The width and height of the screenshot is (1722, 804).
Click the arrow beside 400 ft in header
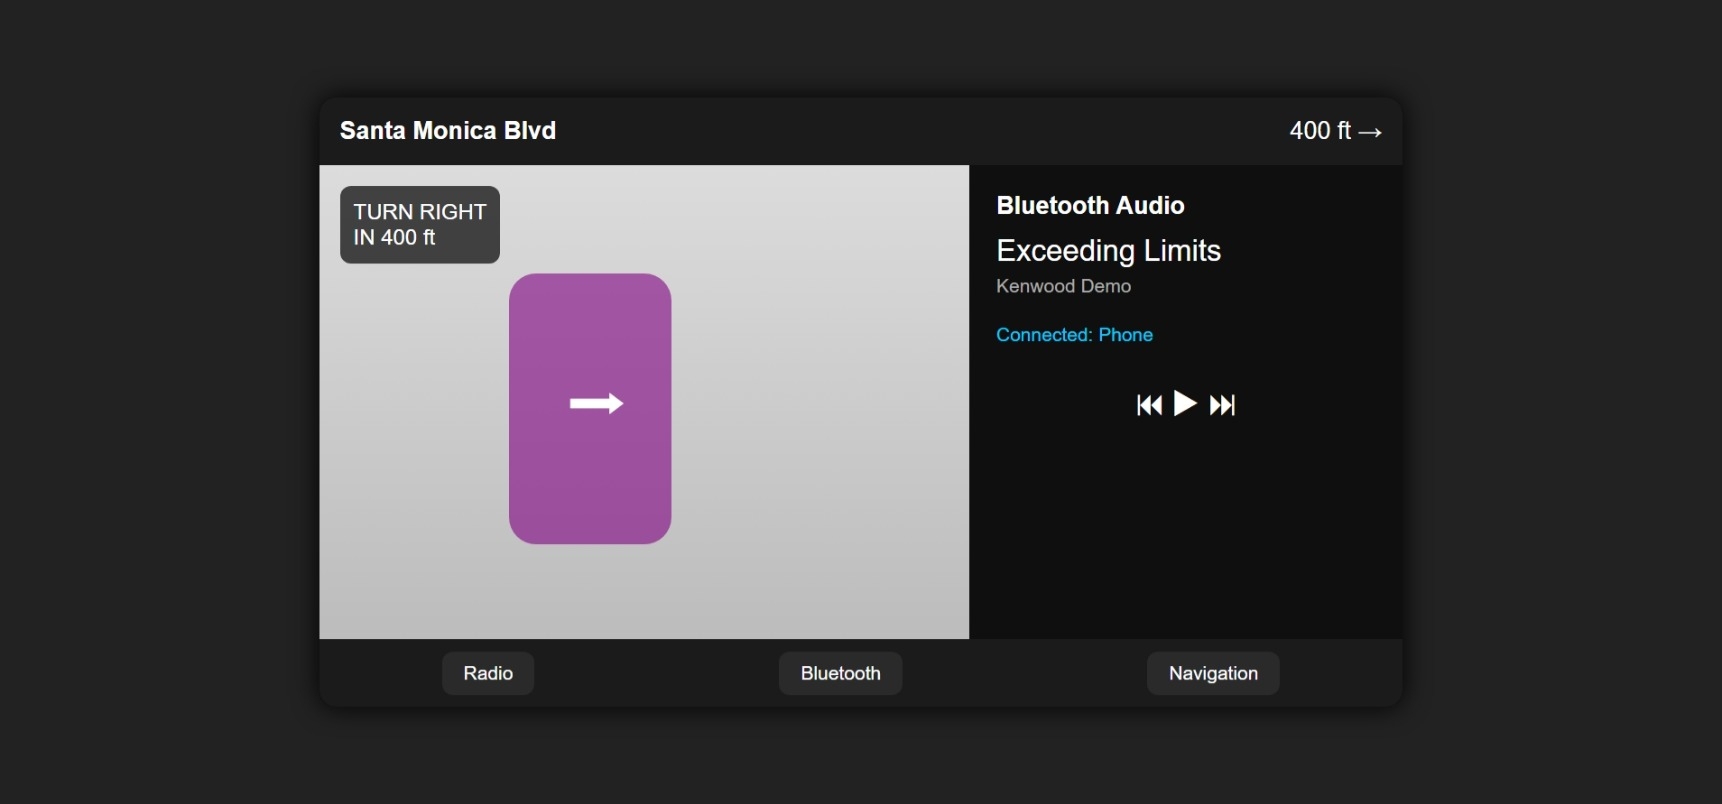coord(1371,132)
